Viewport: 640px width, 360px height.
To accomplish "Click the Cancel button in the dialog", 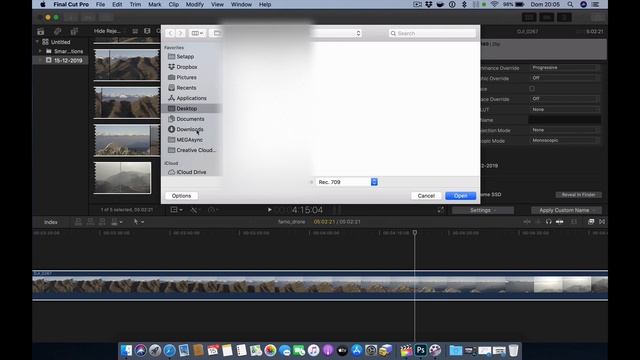I will [x=426, y=196].
